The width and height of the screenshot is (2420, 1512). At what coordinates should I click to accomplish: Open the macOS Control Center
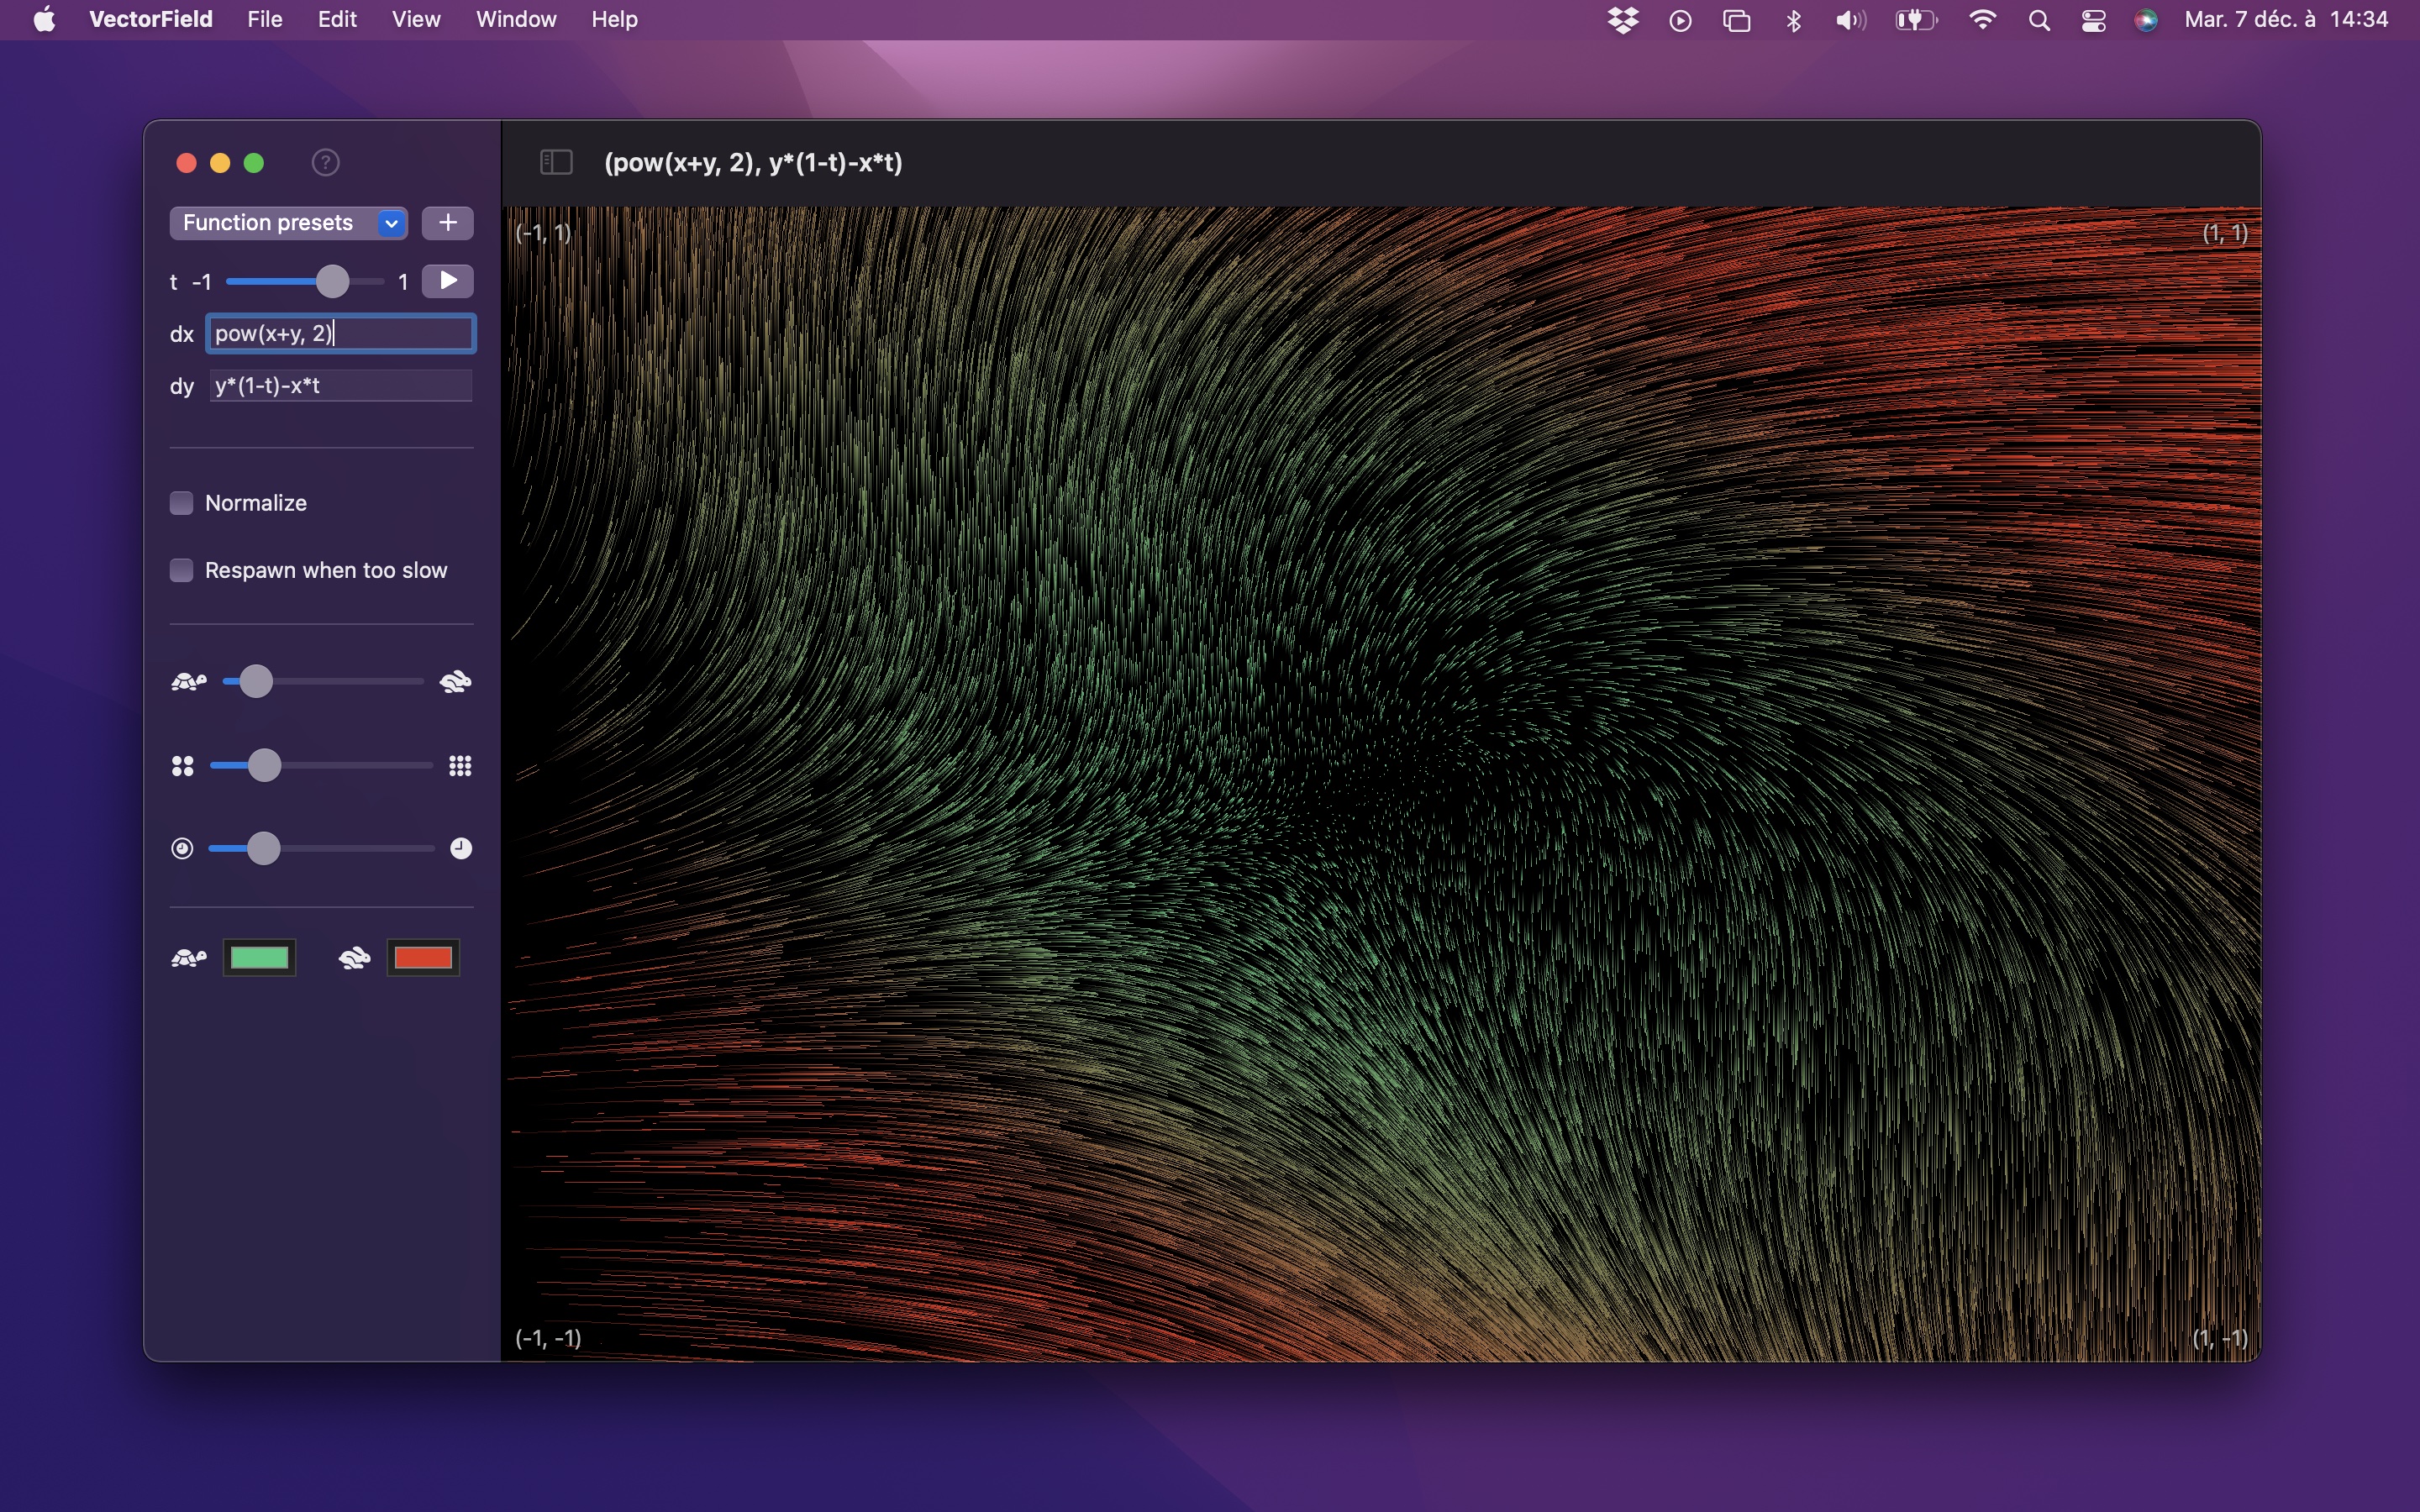(2093, 20)
